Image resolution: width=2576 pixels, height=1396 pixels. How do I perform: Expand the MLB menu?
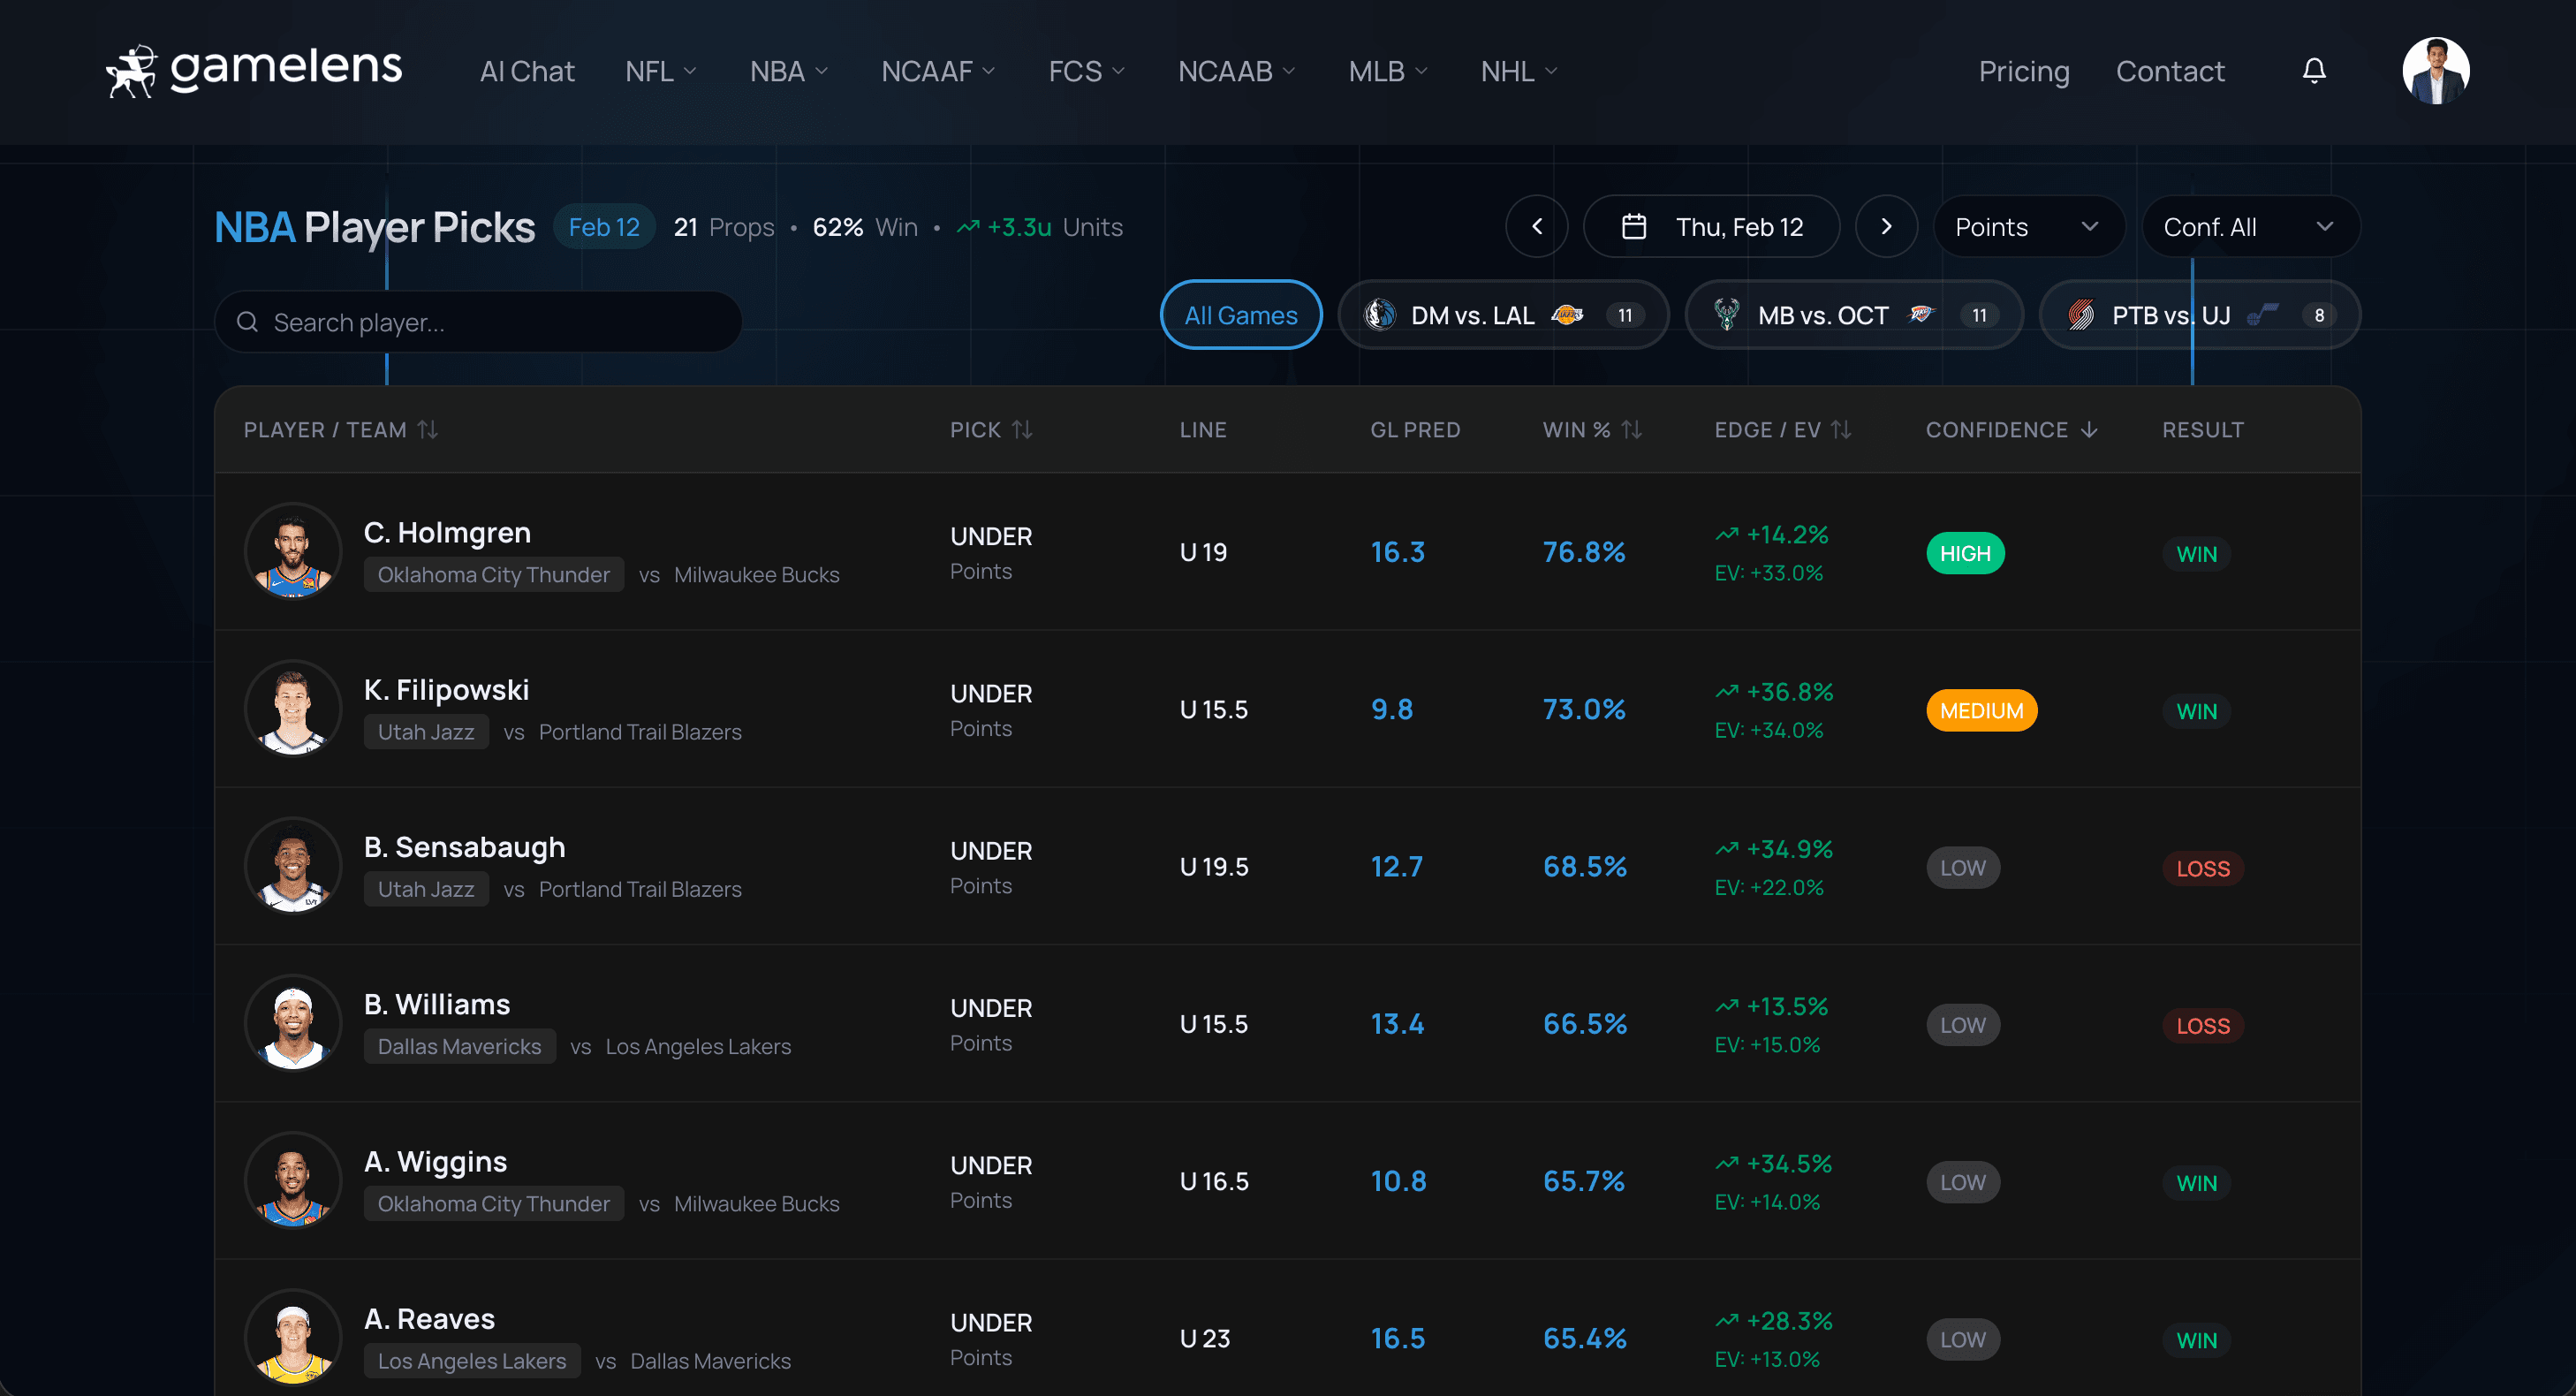coord(1388,71)
